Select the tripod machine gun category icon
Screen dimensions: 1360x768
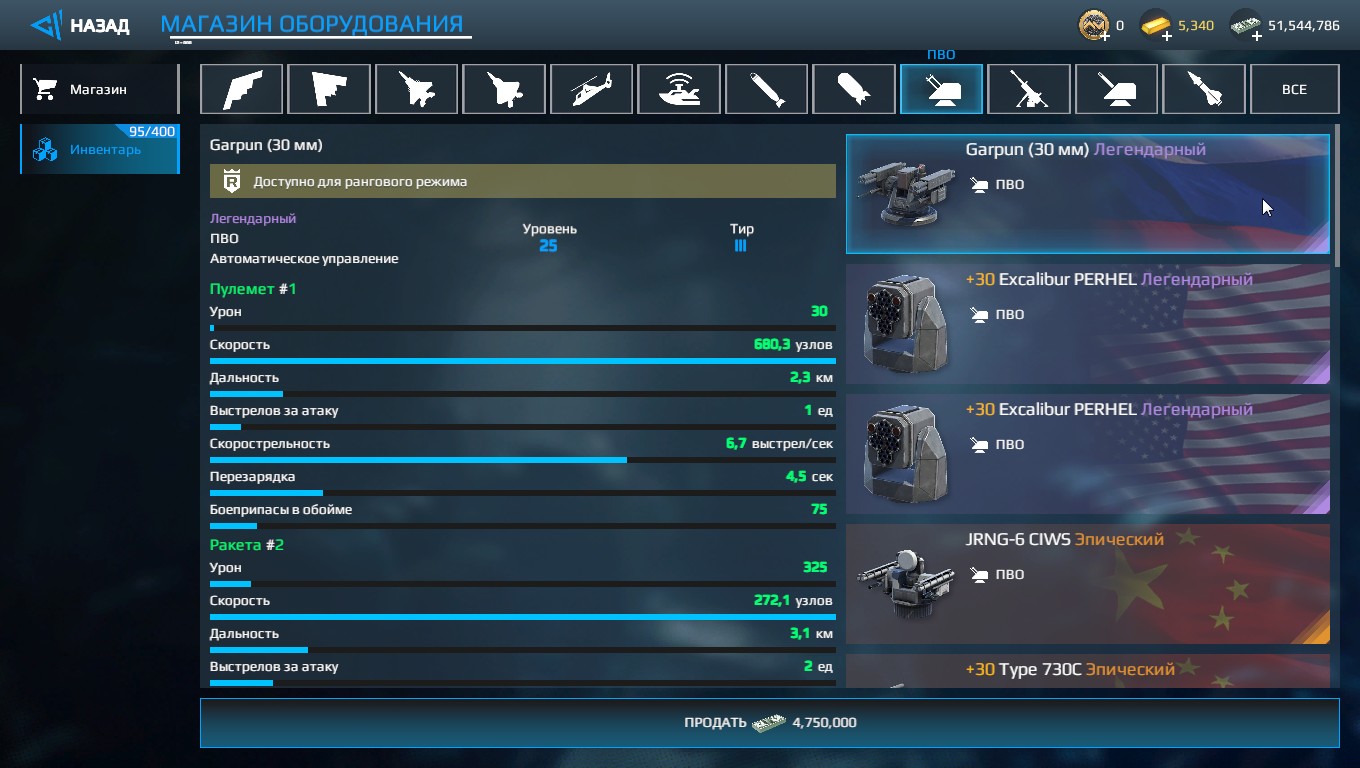pyautogui.click(x=1029, y=89)
